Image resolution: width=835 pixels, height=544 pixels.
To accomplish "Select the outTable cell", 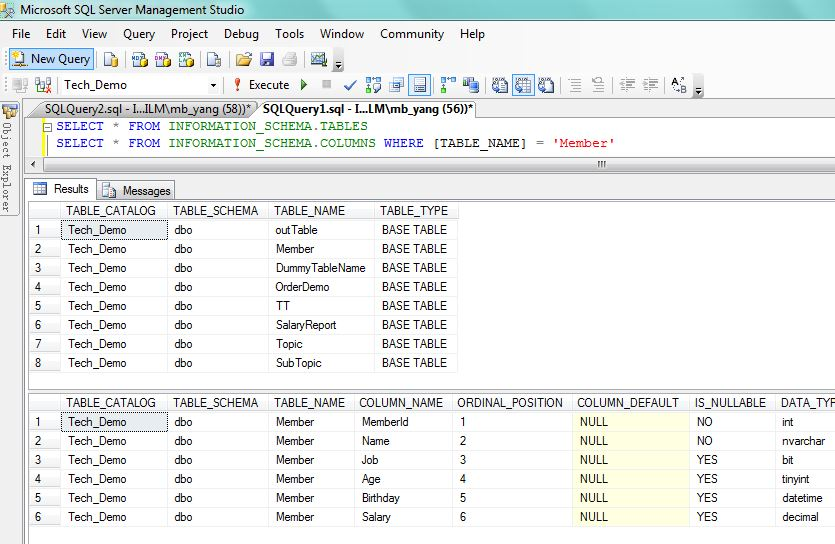I will (x=322, y=230).
